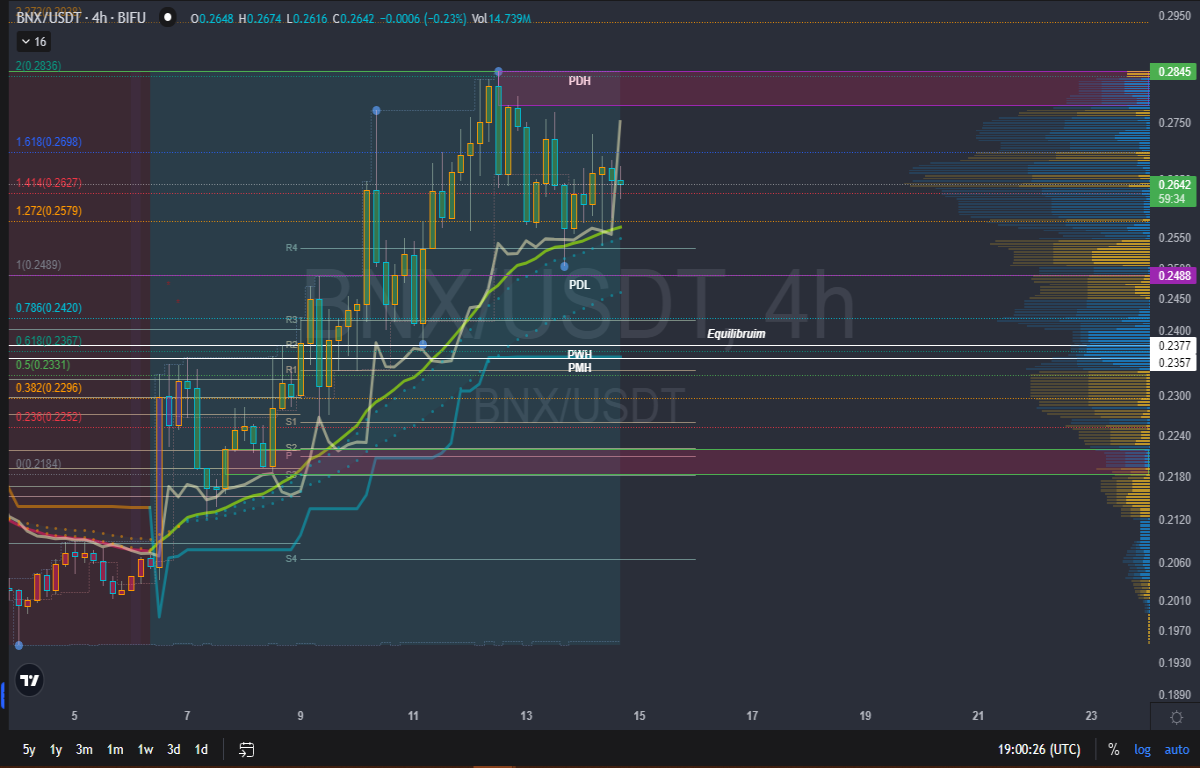The image size is (1200, 768).
Task: Click the green 0.2845 price label
Action: pos(1174,71)
